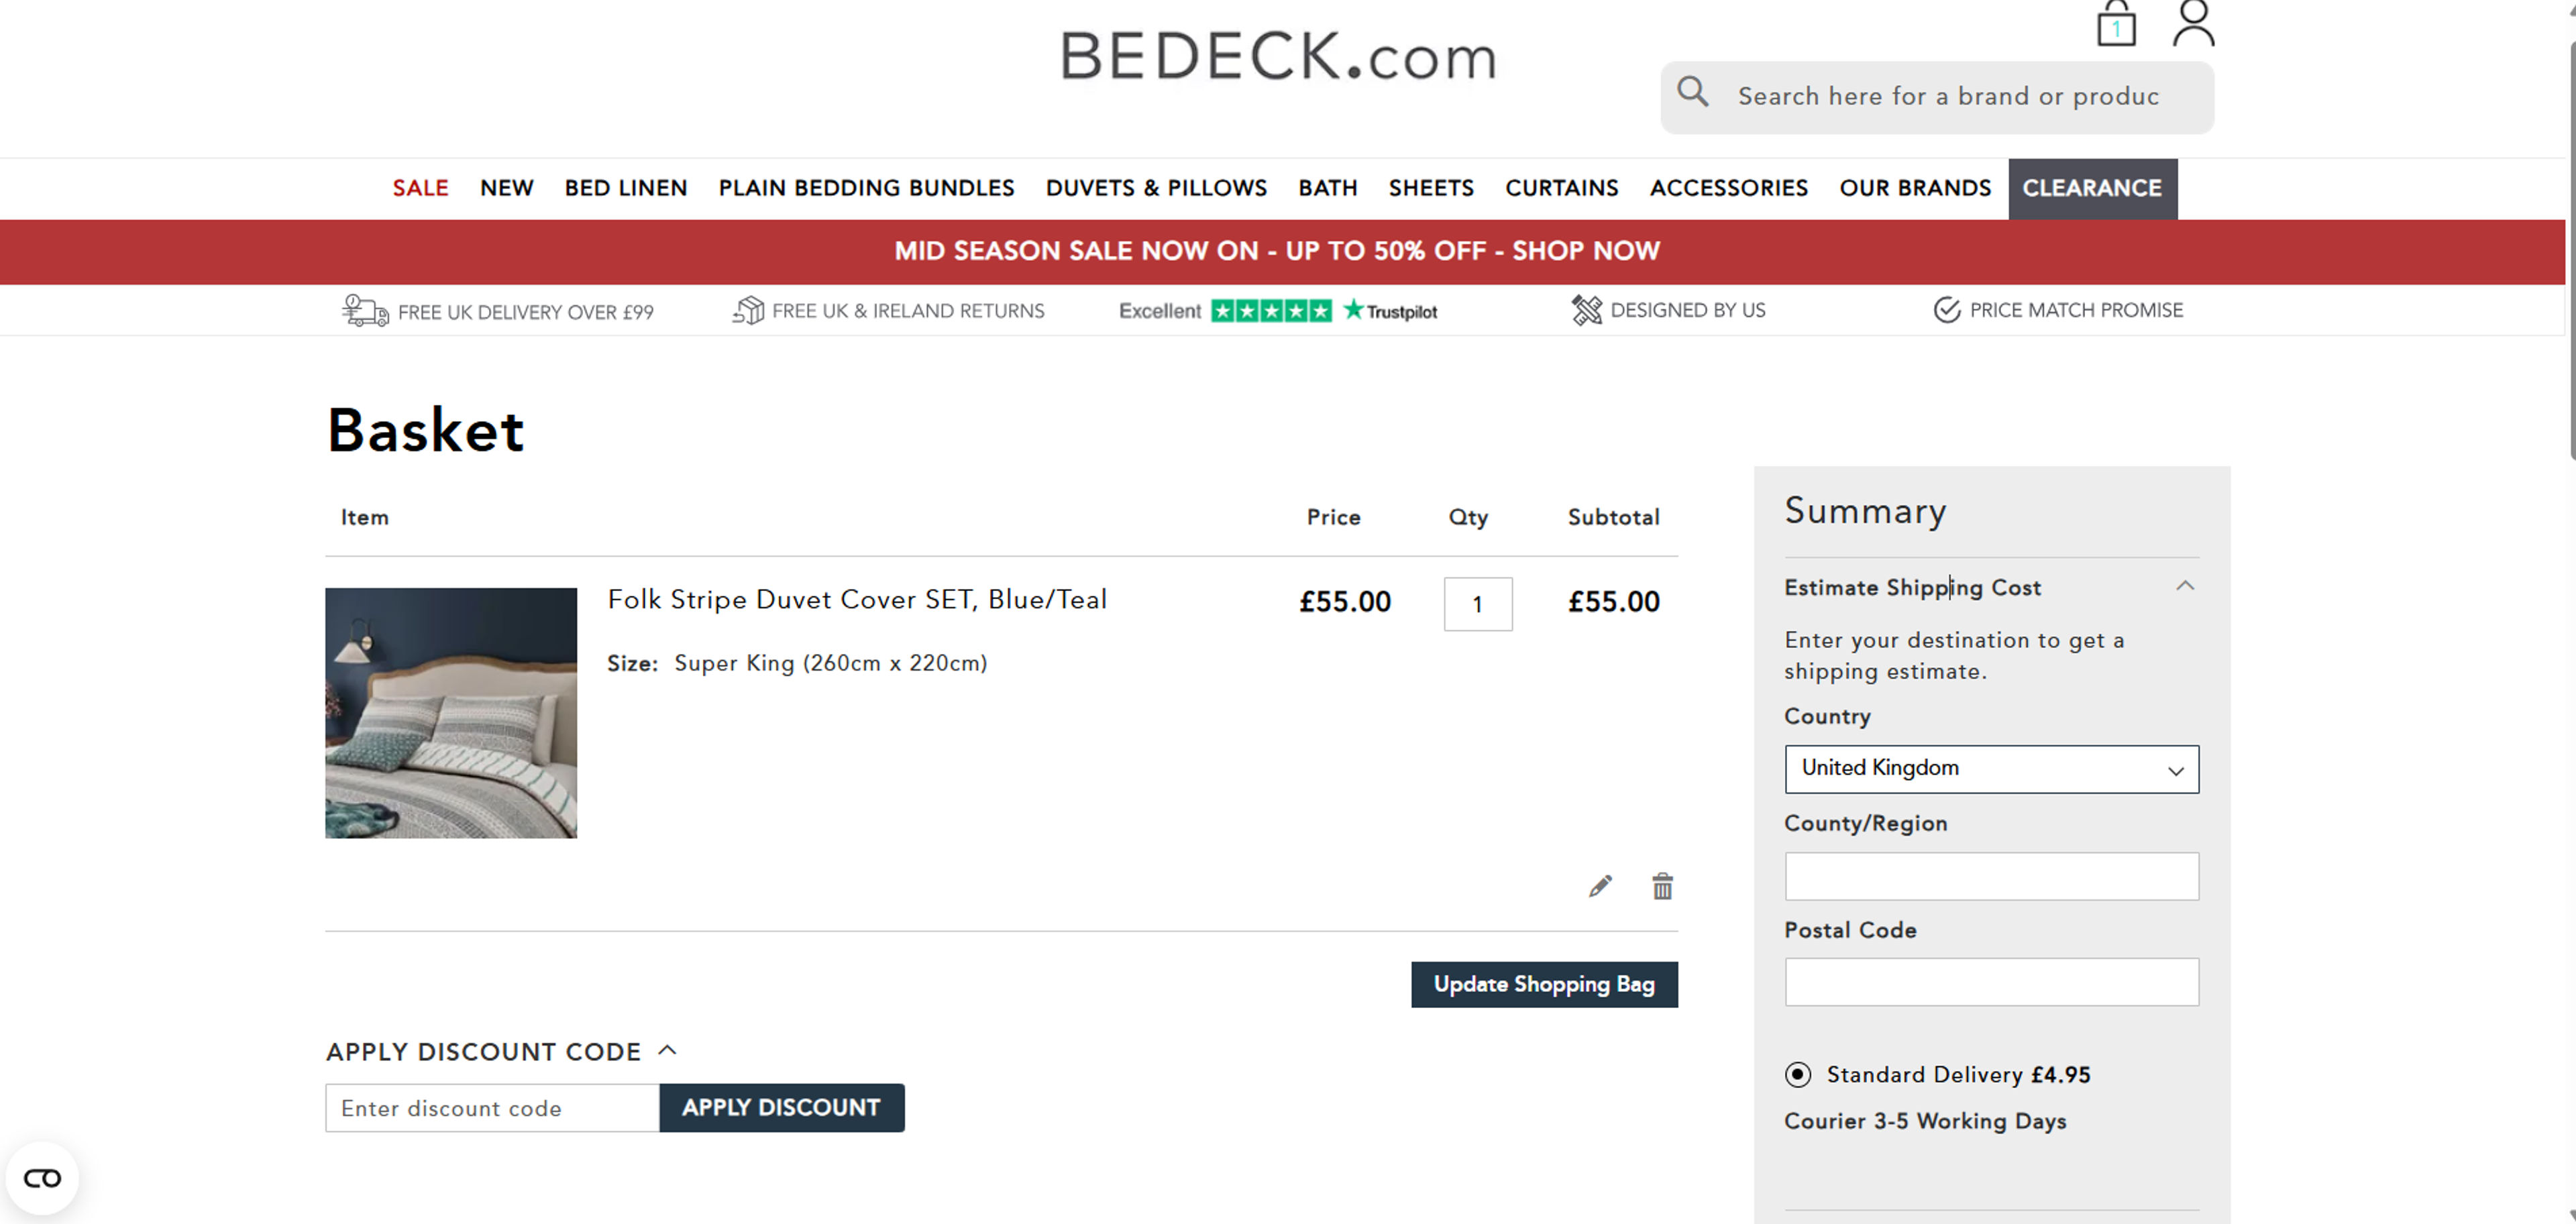Viewport: 2576px width, 1224px height.
Task: Open the search magnifier icon
Action: click(x=1694, y=92)
